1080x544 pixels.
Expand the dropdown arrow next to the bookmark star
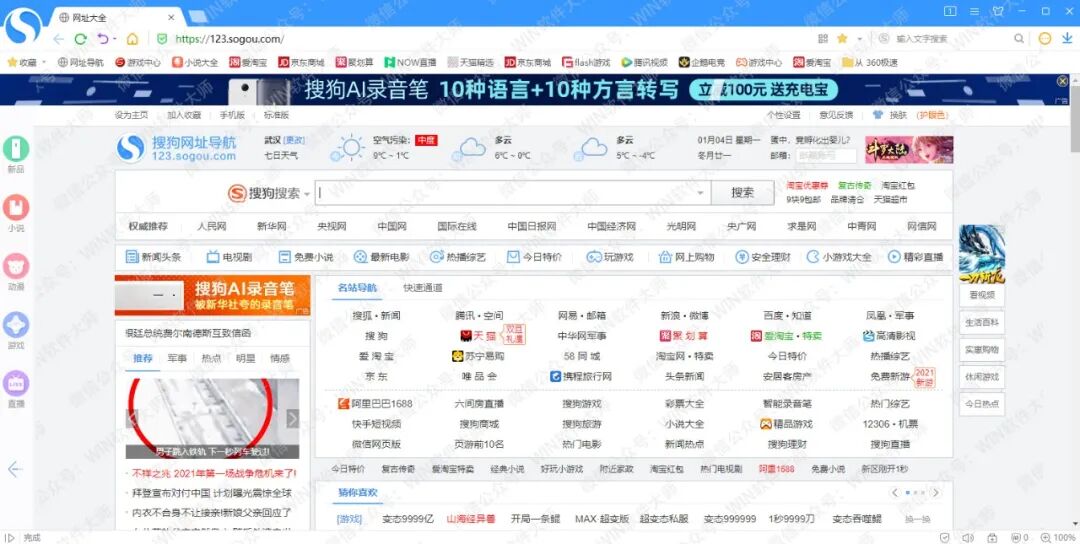[859, 39]
